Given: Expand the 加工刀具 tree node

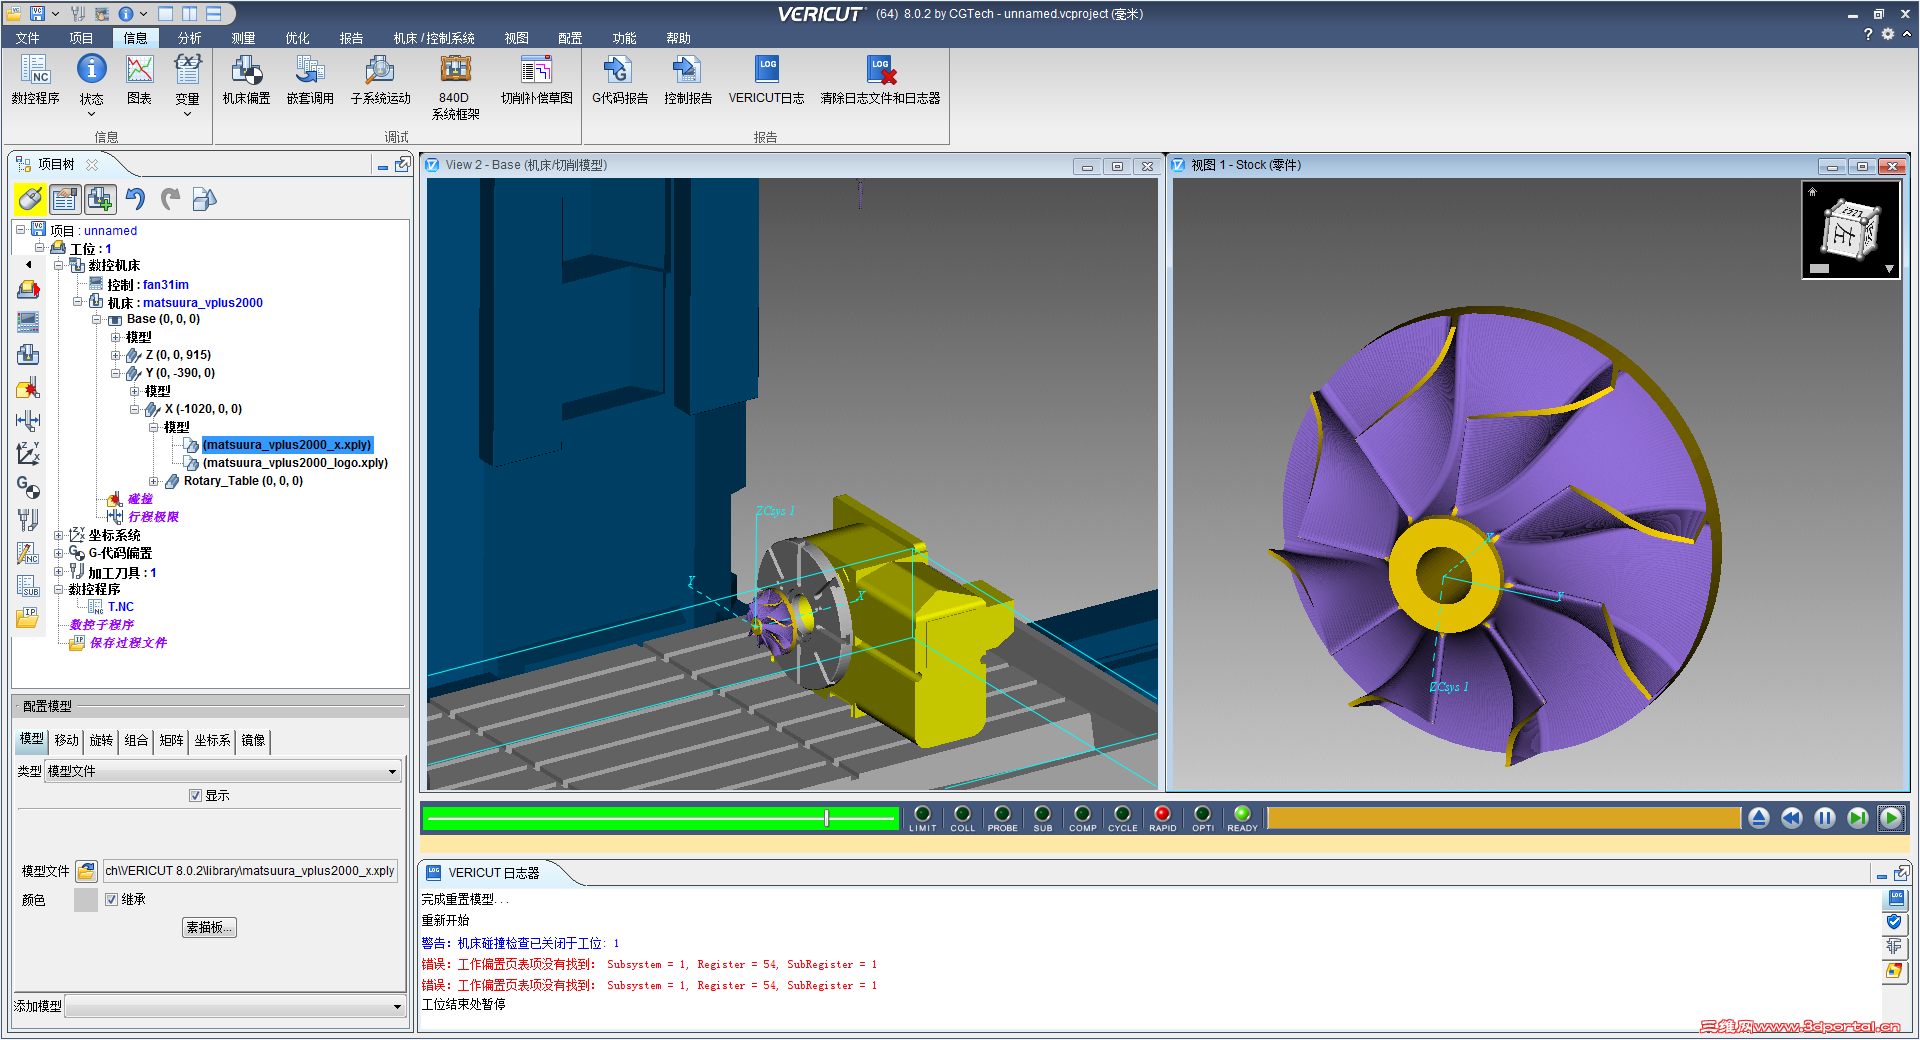Looking at the screenshot, I should click(x=59, y=572).
